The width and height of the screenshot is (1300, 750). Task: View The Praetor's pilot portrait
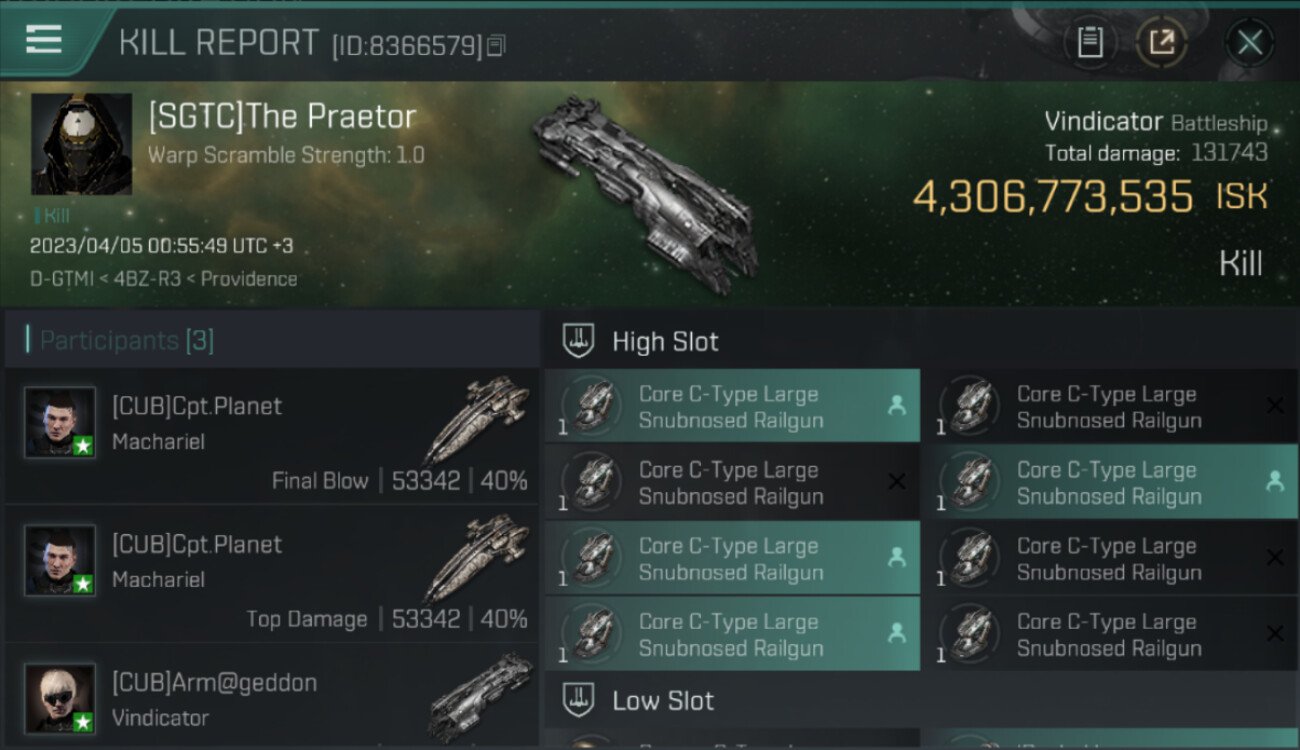coord(82,144)
